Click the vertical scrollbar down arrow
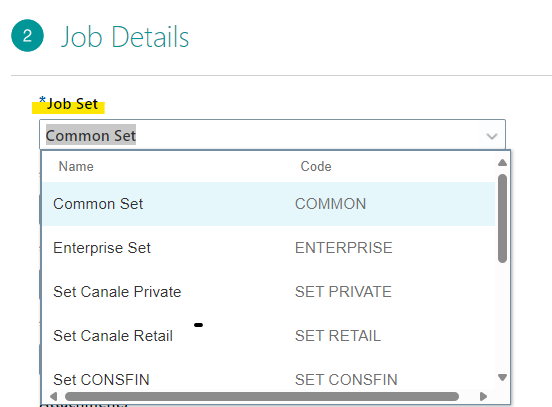Viewport: 552px width, 407px height. tap(502, 377)
